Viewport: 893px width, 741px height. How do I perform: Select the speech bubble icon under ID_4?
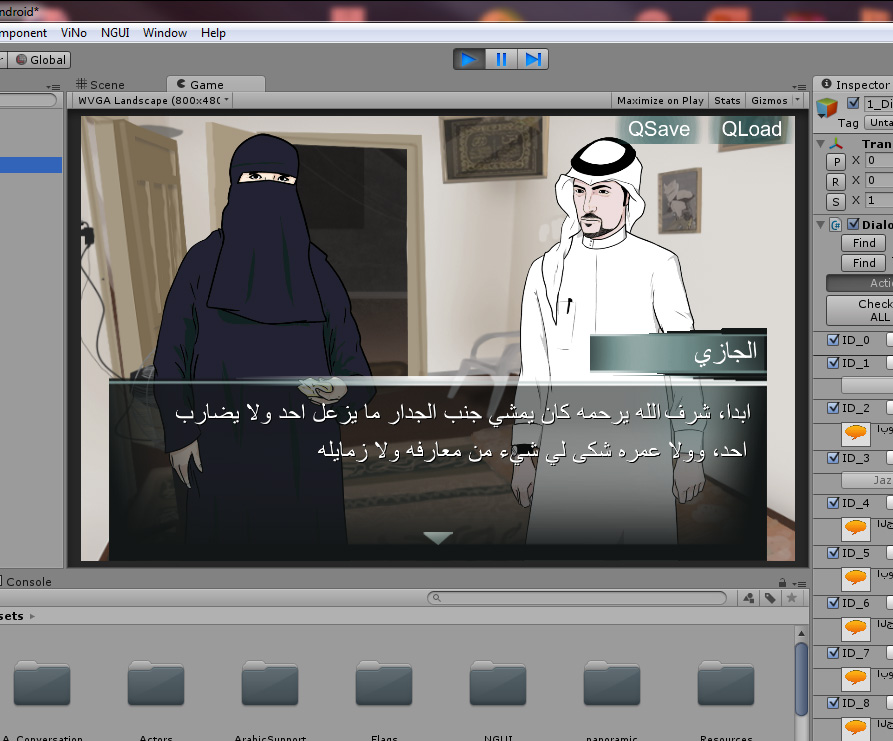pyautogui.click(x=855, y=529)
